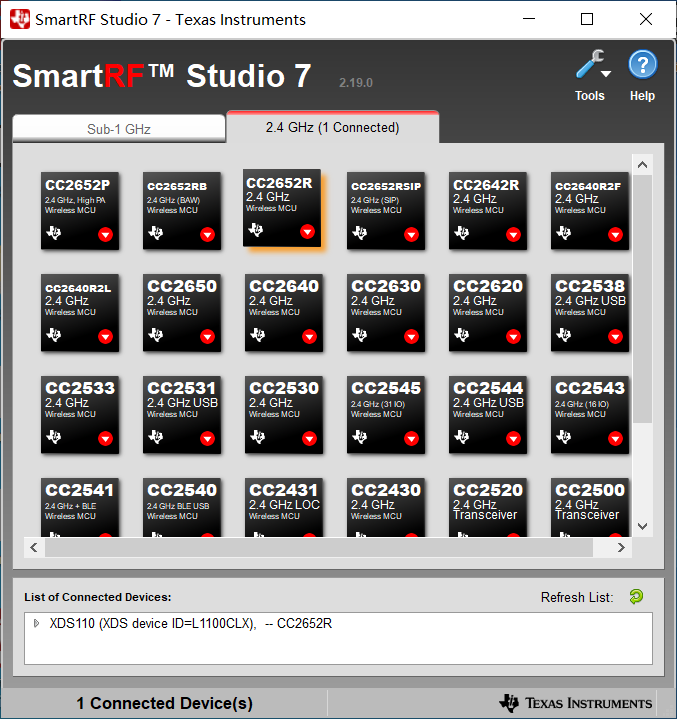
Task: Select the CC2652RB device tile
Action: click(x=182, y=210)
